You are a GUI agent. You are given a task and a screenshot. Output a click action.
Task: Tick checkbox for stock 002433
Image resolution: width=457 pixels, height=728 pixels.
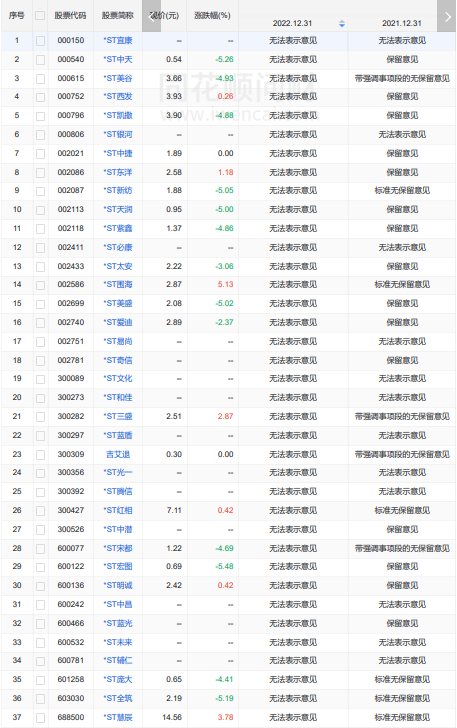click(40, 267)
